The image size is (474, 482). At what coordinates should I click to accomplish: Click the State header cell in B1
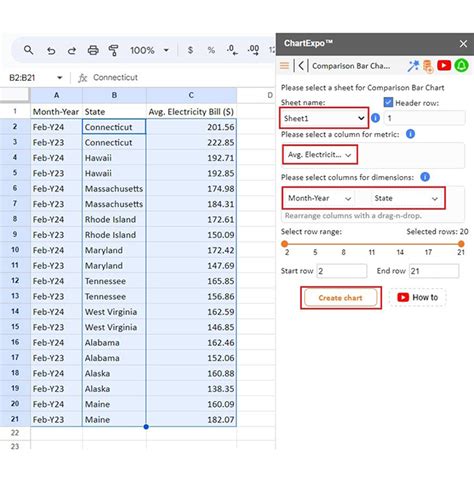(x=114, y=112)
